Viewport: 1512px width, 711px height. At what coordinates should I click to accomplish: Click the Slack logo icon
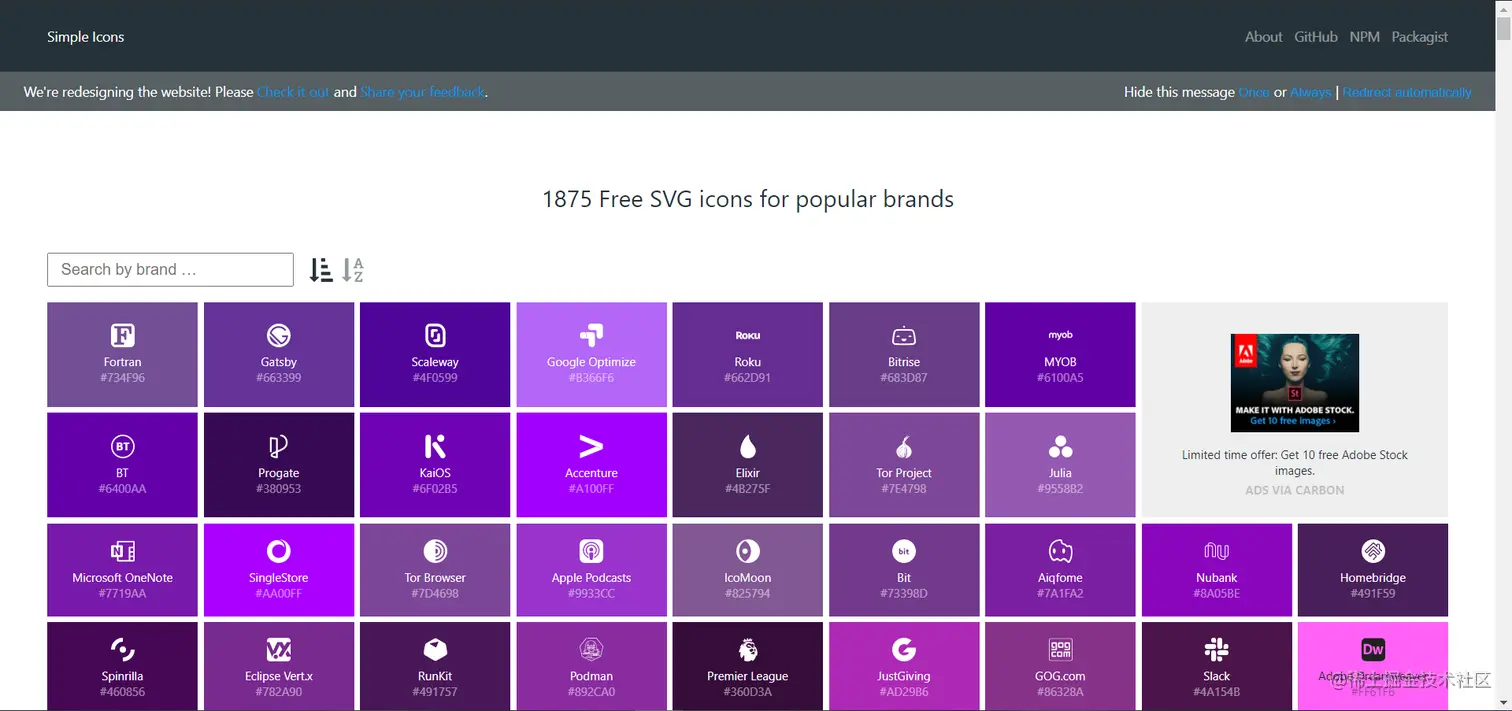1217,650
